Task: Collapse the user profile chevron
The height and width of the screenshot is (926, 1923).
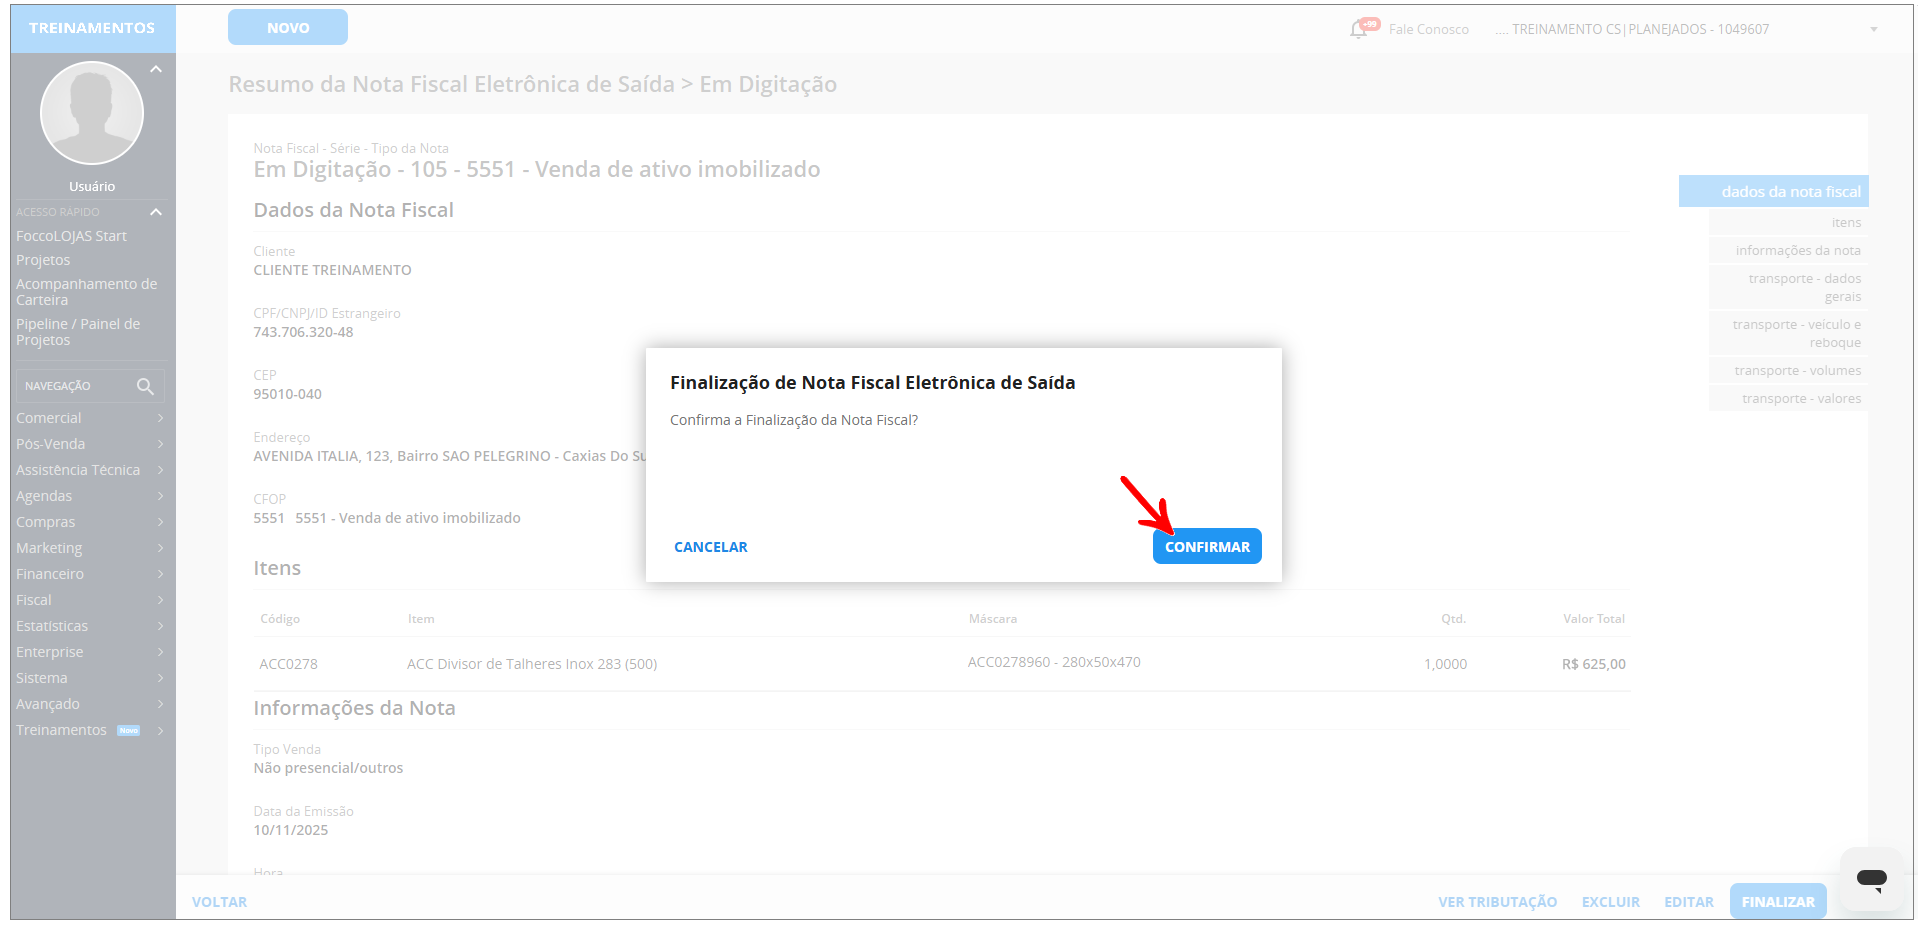Action: tap(156, 69)
